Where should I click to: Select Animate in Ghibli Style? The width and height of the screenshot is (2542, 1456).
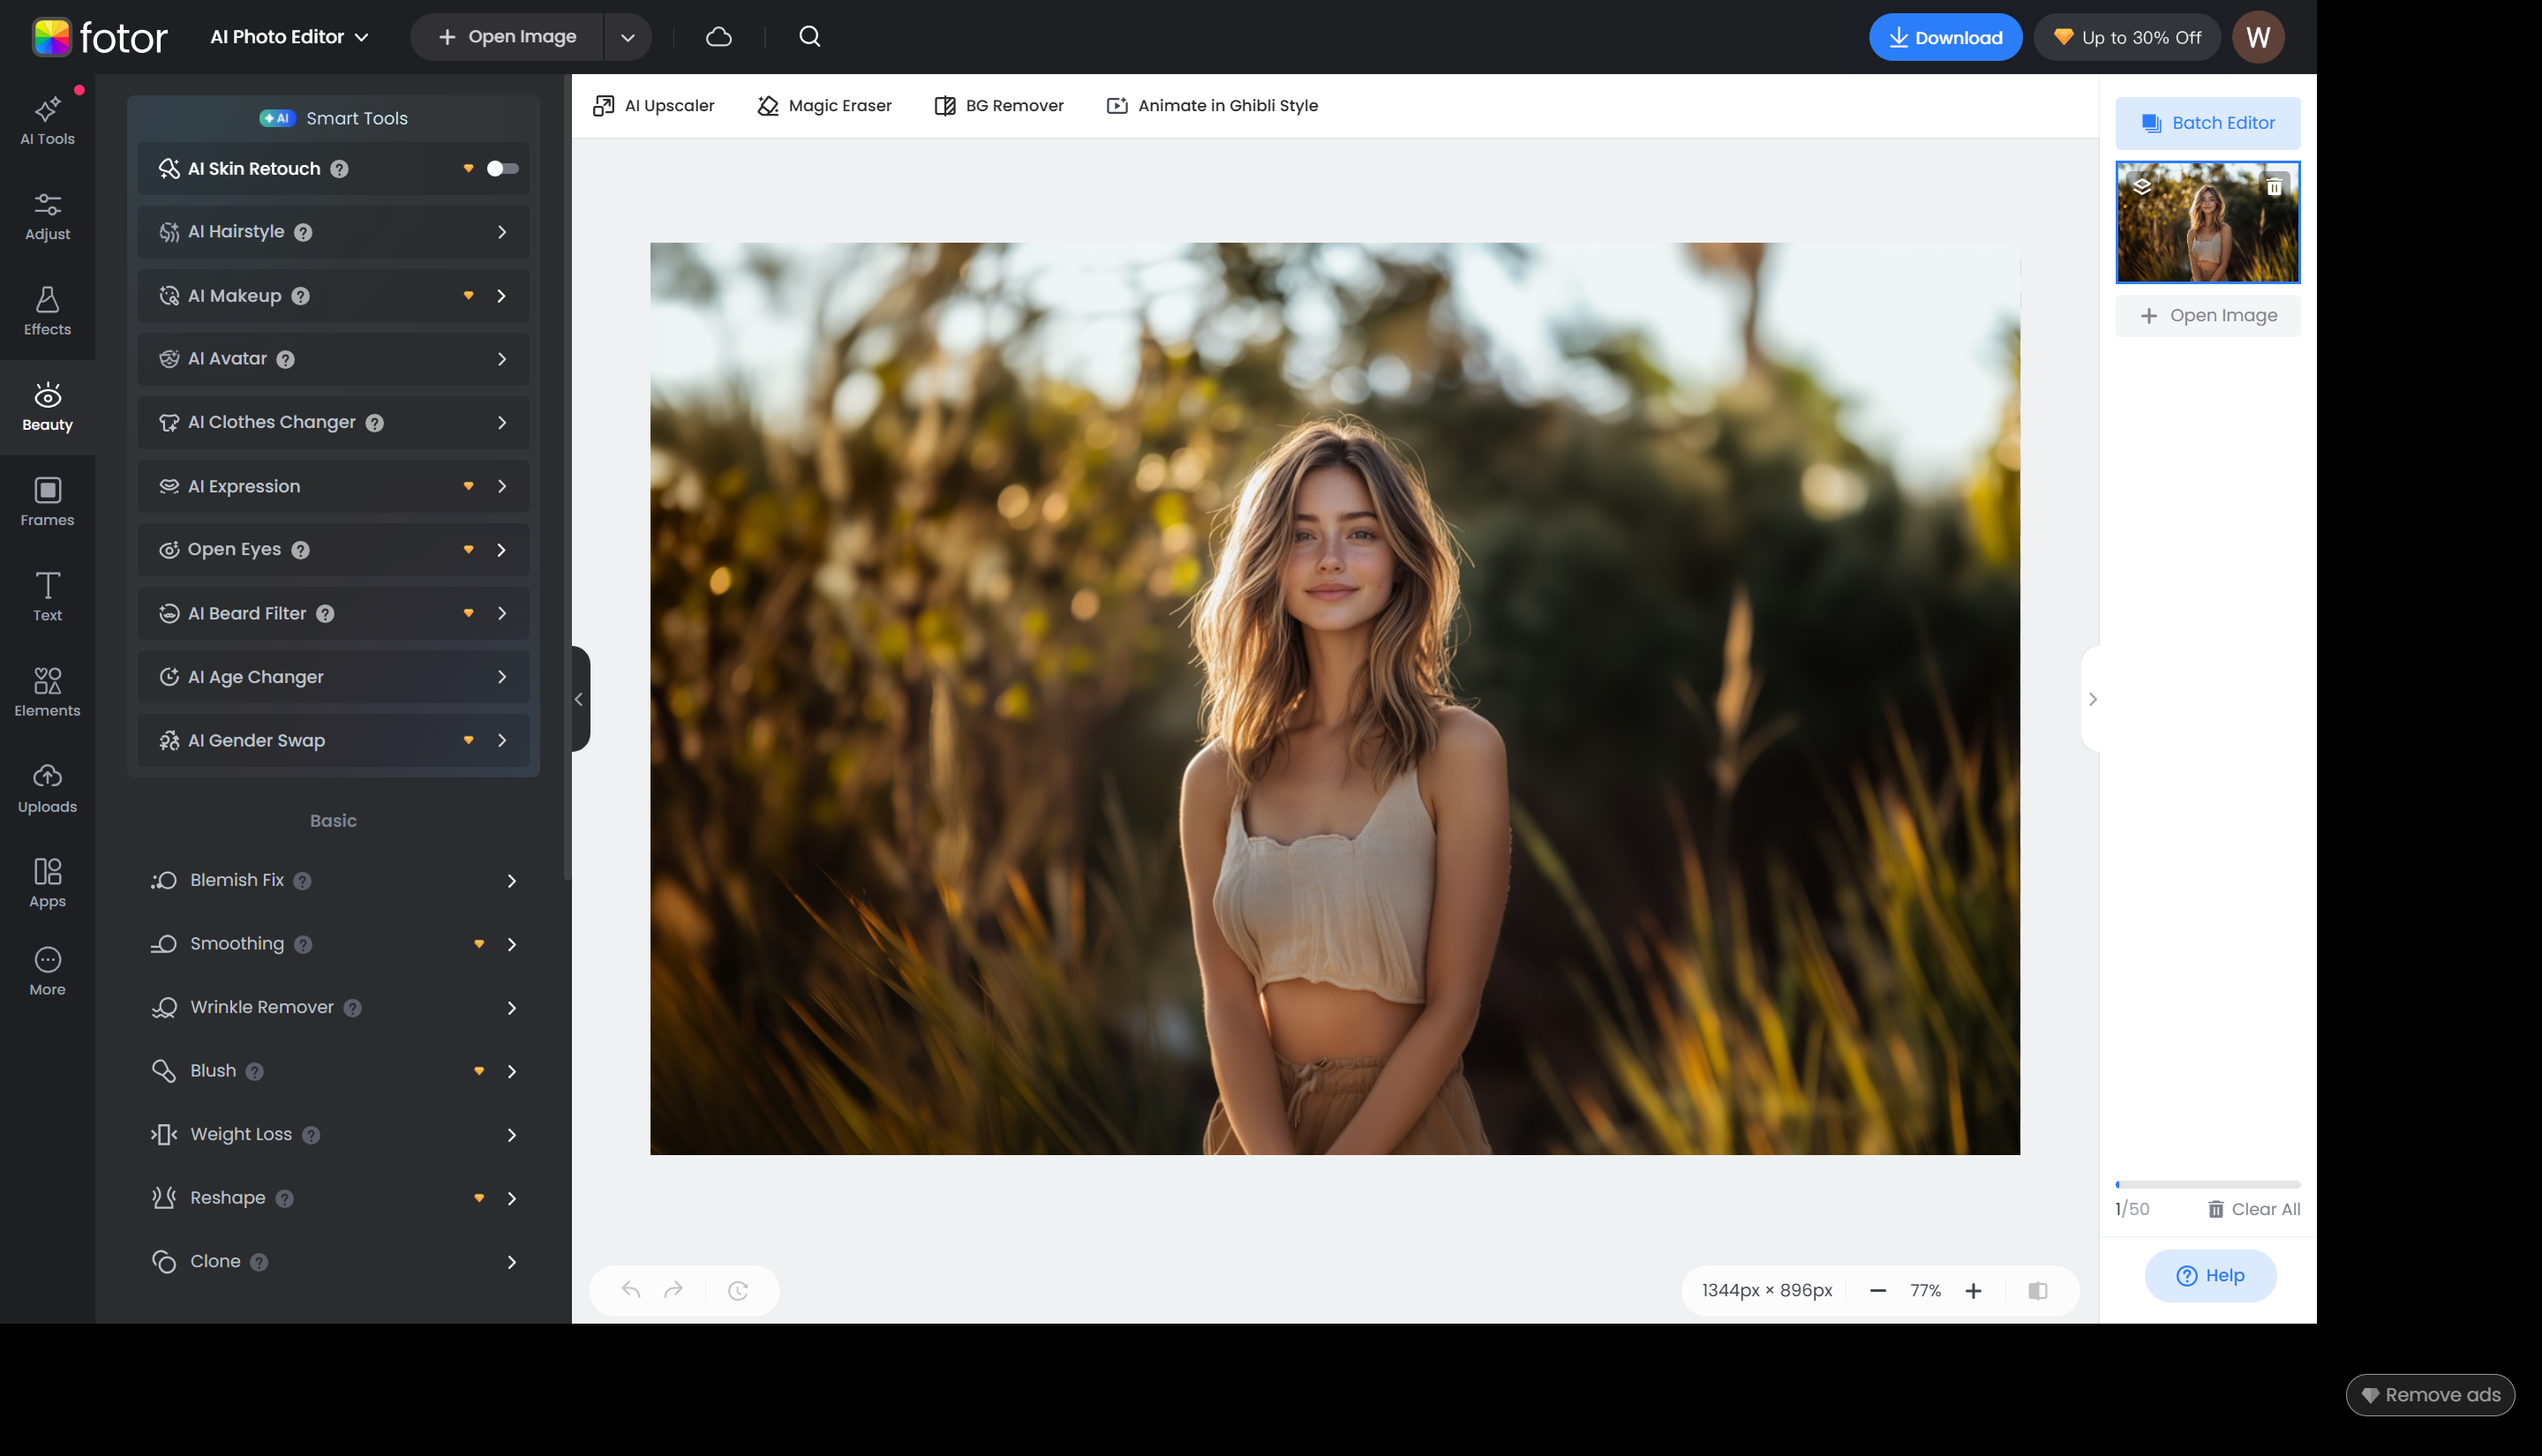coord(1212,106)
